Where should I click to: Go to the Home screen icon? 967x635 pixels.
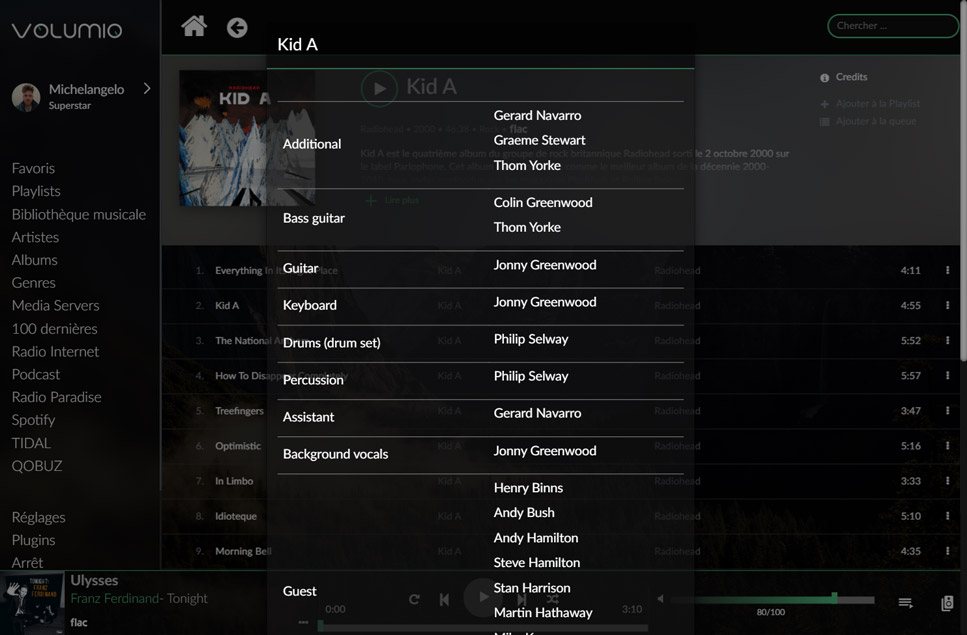click(x=194, y=26)
